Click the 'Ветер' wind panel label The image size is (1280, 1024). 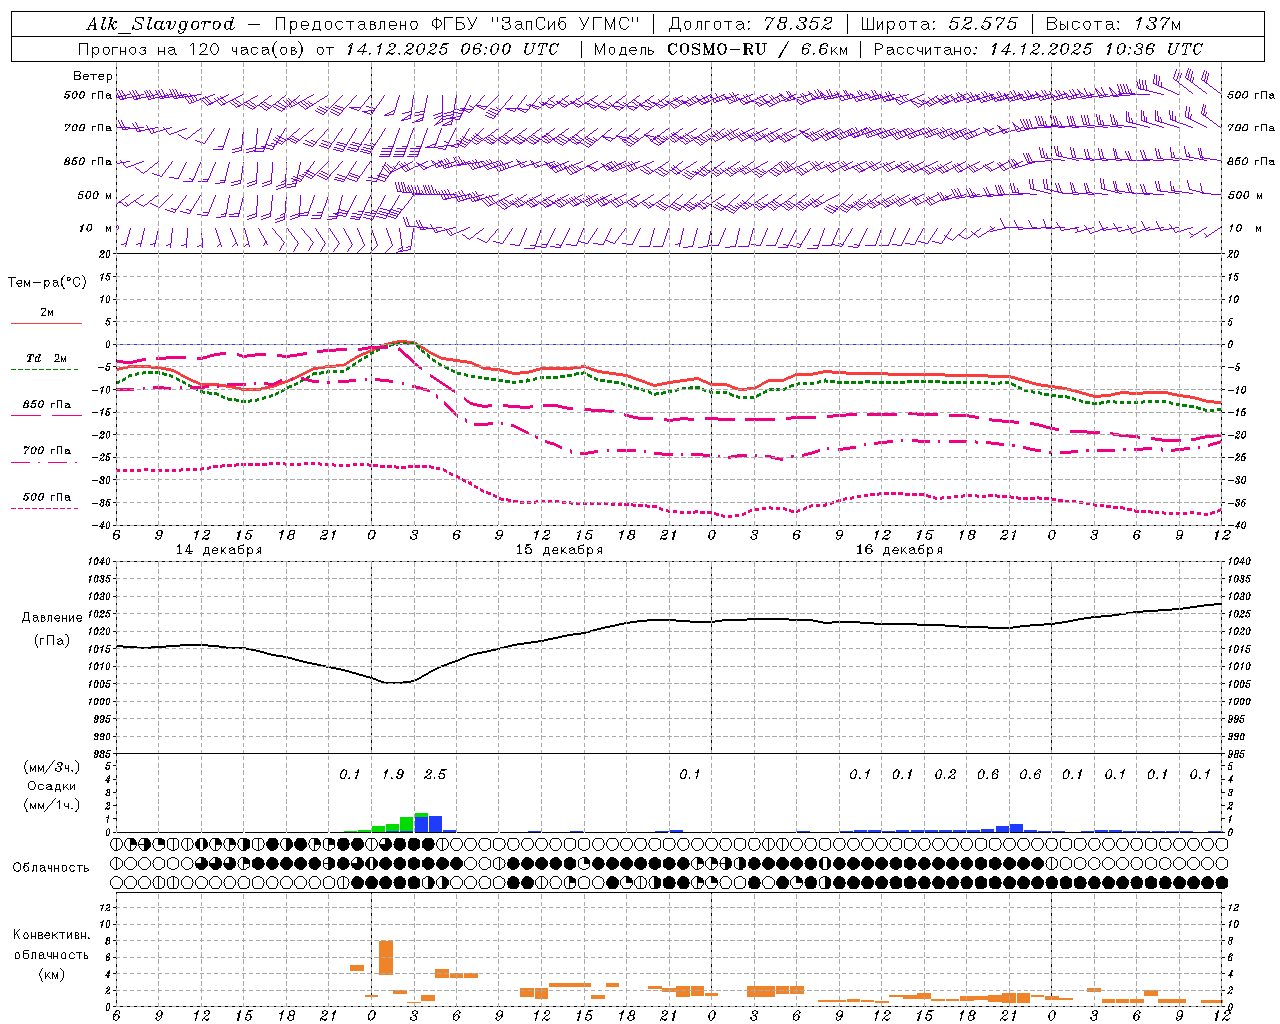(x=93, y=76)
